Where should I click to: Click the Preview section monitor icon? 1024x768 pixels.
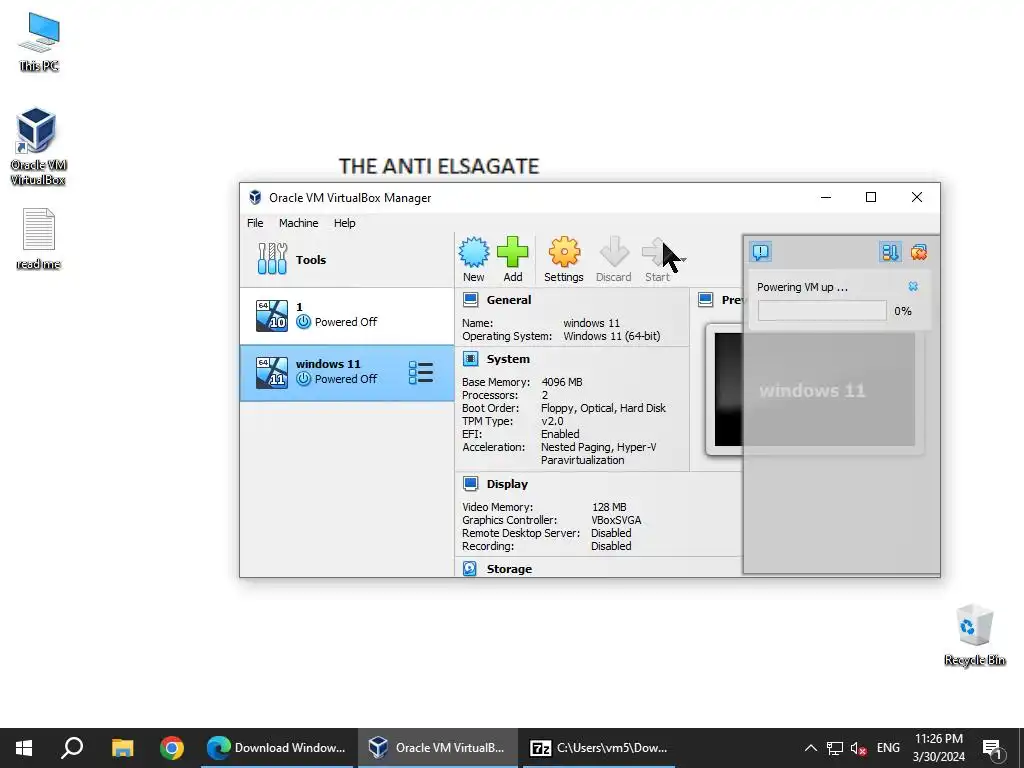705,300
